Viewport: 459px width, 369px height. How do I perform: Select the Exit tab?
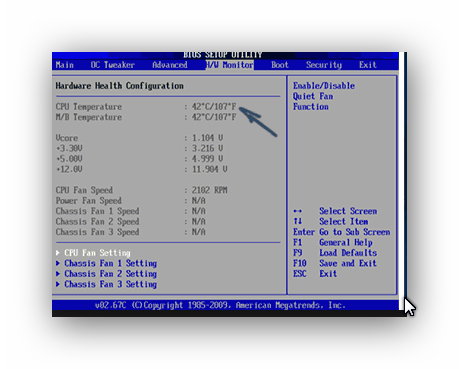coord(368,65)
